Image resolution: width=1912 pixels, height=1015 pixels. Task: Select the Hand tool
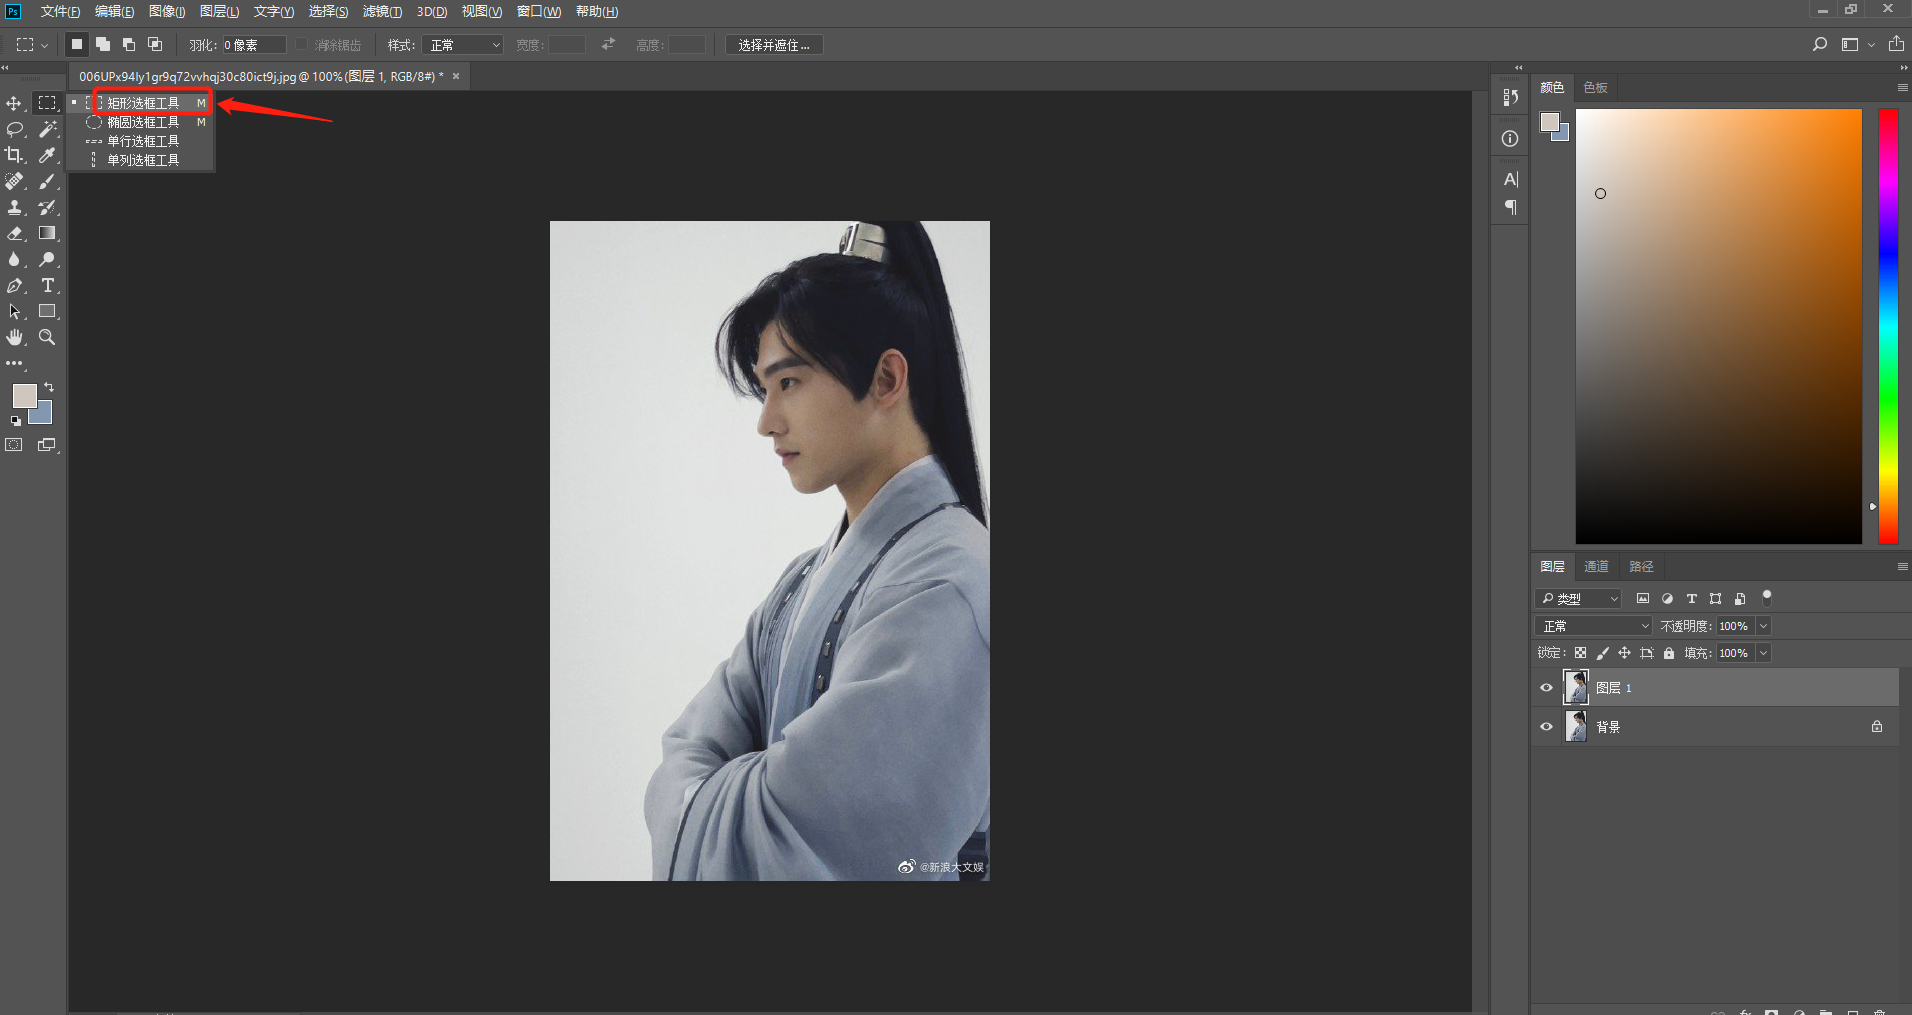14,337
